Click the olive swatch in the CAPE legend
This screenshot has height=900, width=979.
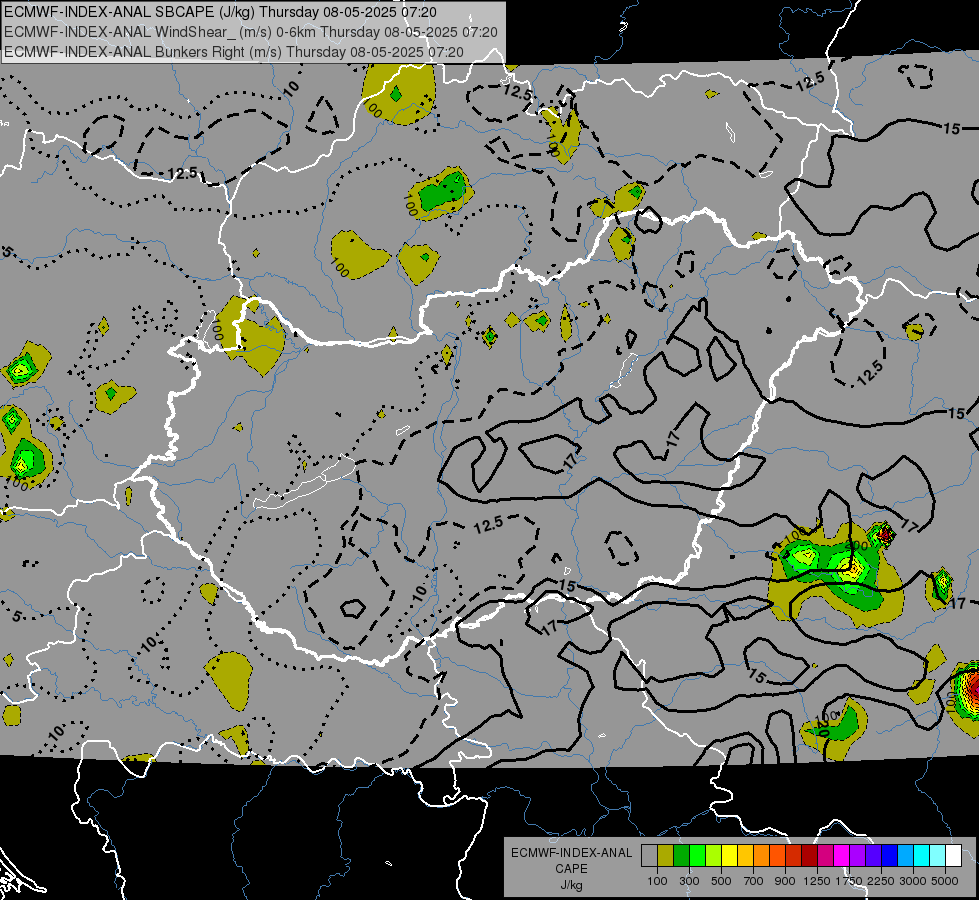[666, 856]
